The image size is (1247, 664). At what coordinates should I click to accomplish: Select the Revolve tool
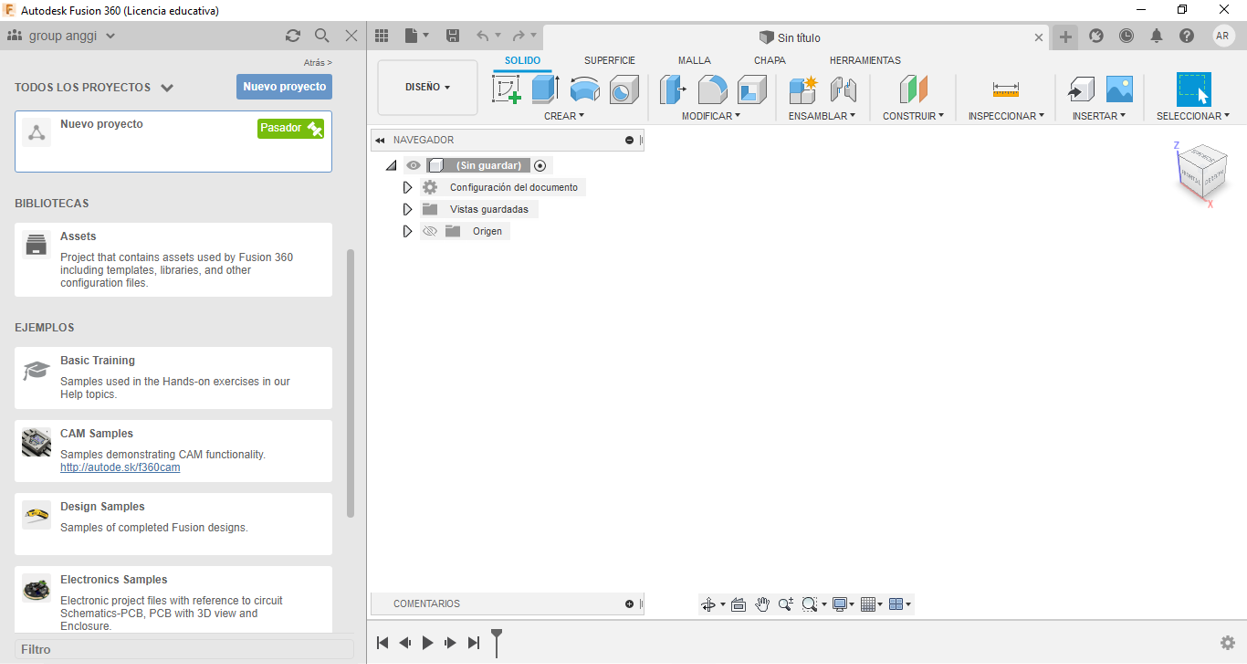click(585, 90)
